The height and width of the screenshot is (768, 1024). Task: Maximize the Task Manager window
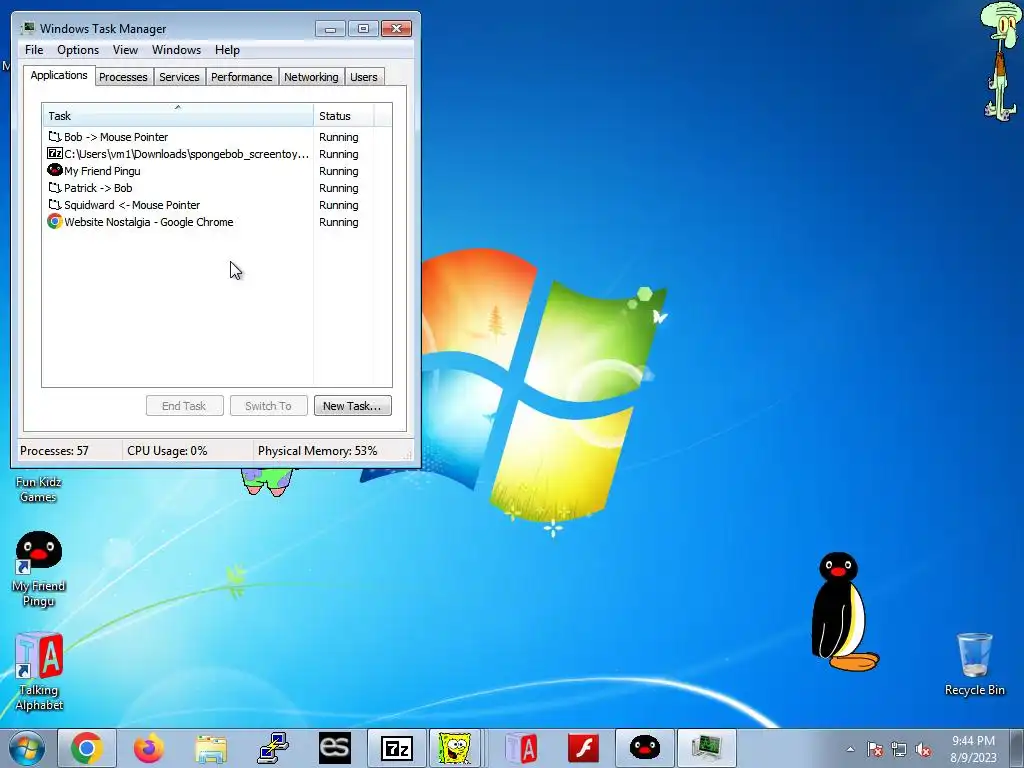(x=363, y=29)
